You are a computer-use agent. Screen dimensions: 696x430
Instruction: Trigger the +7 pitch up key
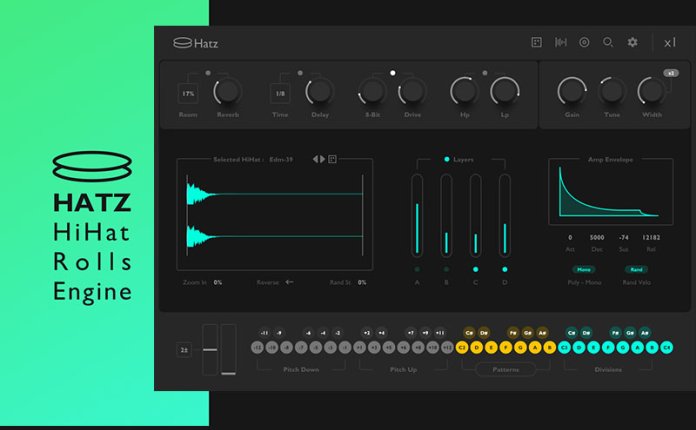coord(411,333)
